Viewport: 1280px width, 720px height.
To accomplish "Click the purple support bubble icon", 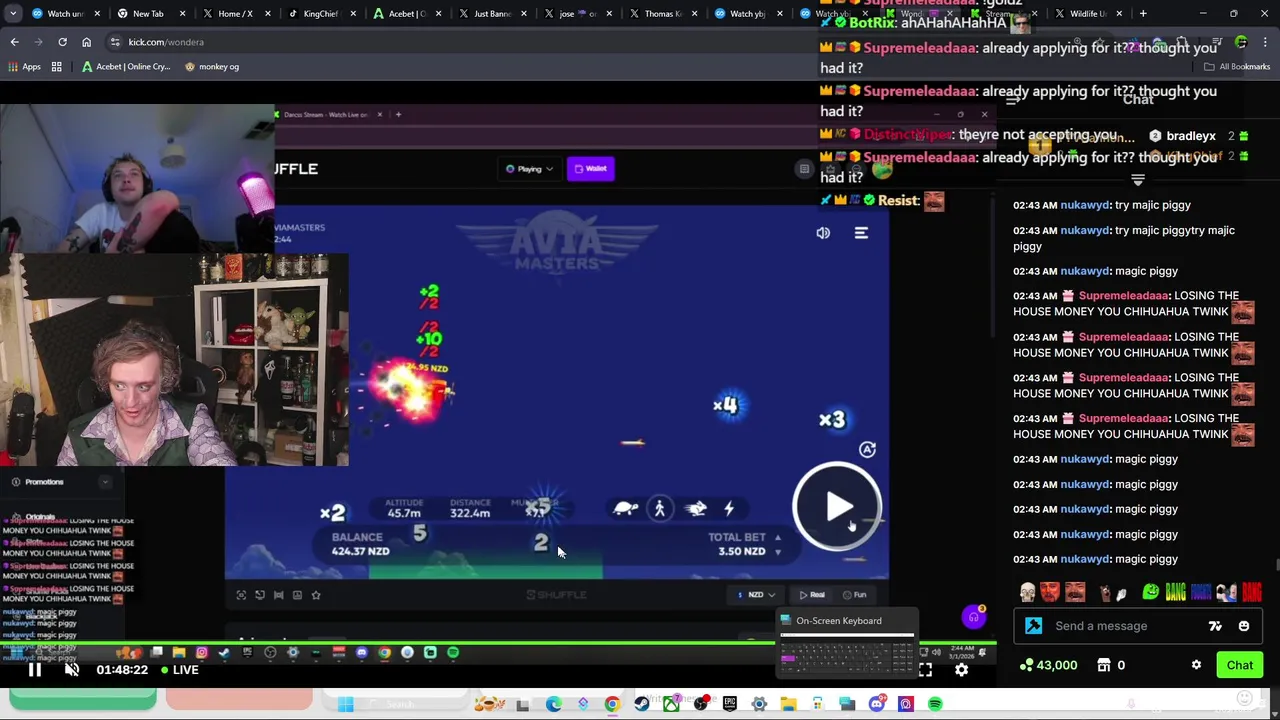I will [x=973, y=617].
